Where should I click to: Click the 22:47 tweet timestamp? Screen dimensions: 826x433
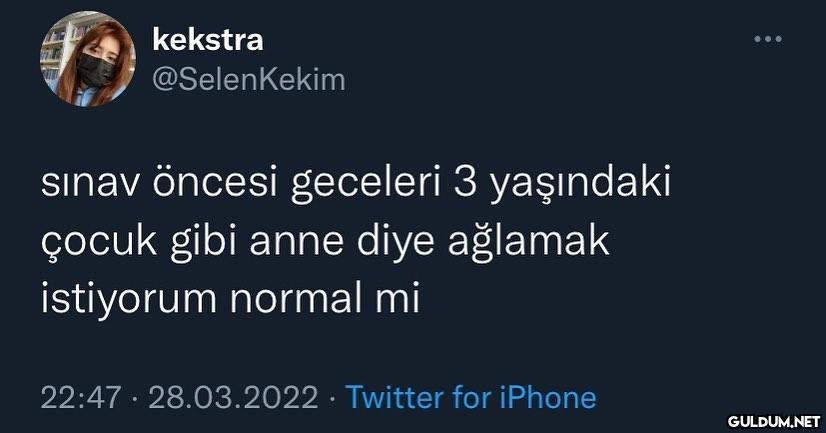click(x=82, y=398)
